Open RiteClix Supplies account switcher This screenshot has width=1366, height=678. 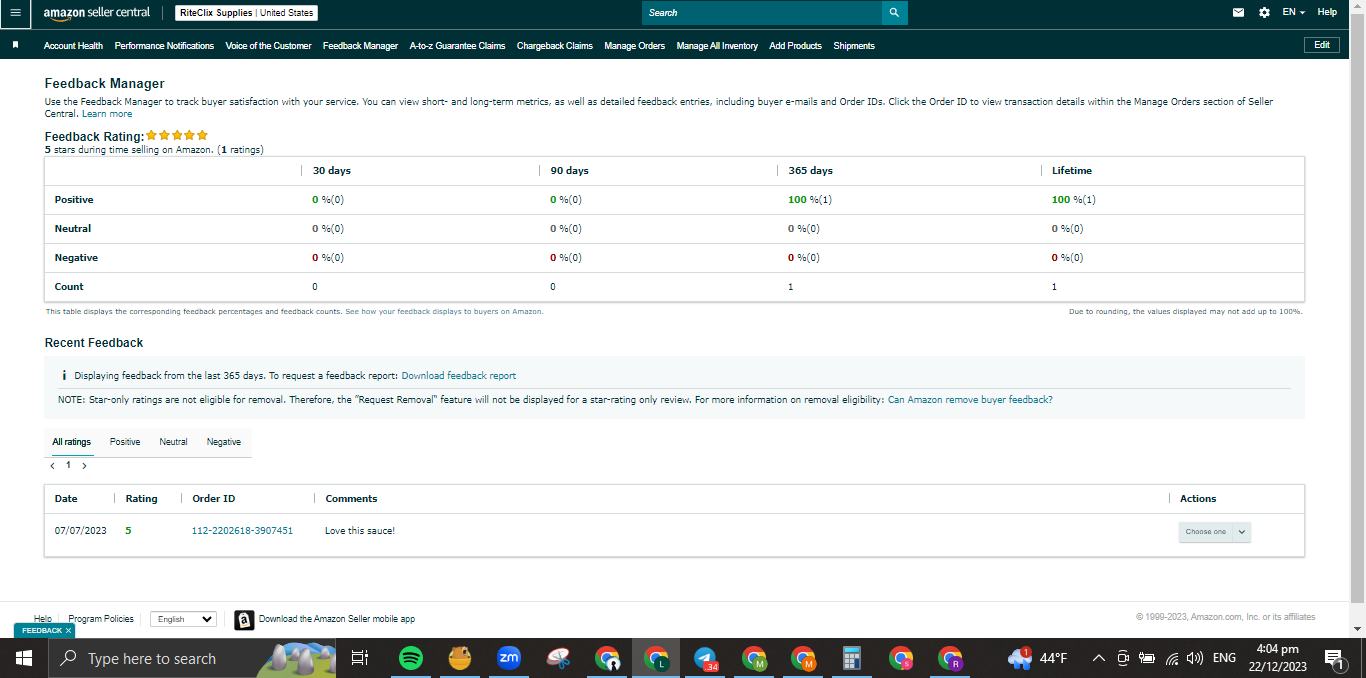pos(246,13)
